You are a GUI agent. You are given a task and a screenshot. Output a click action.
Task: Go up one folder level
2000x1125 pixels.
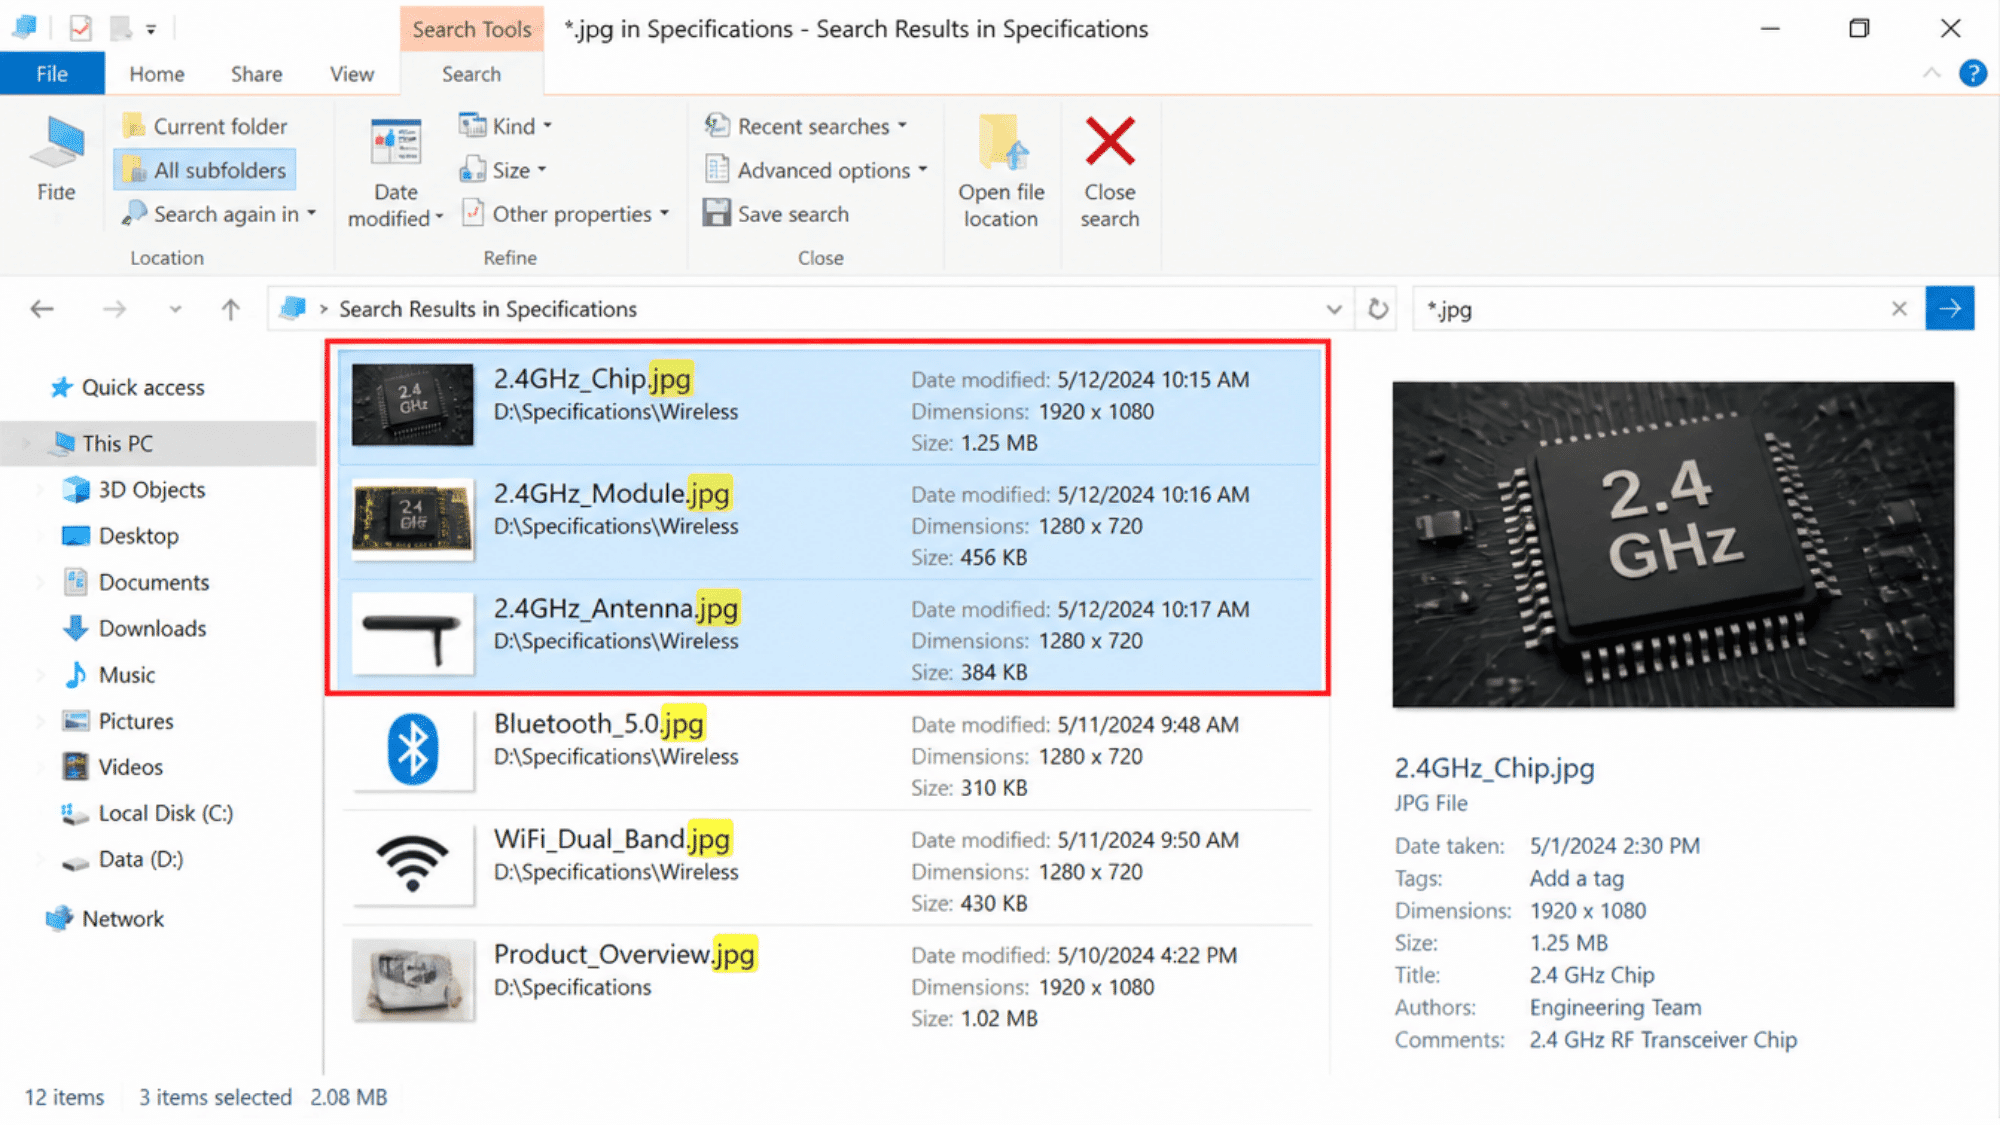pos(231,309)
